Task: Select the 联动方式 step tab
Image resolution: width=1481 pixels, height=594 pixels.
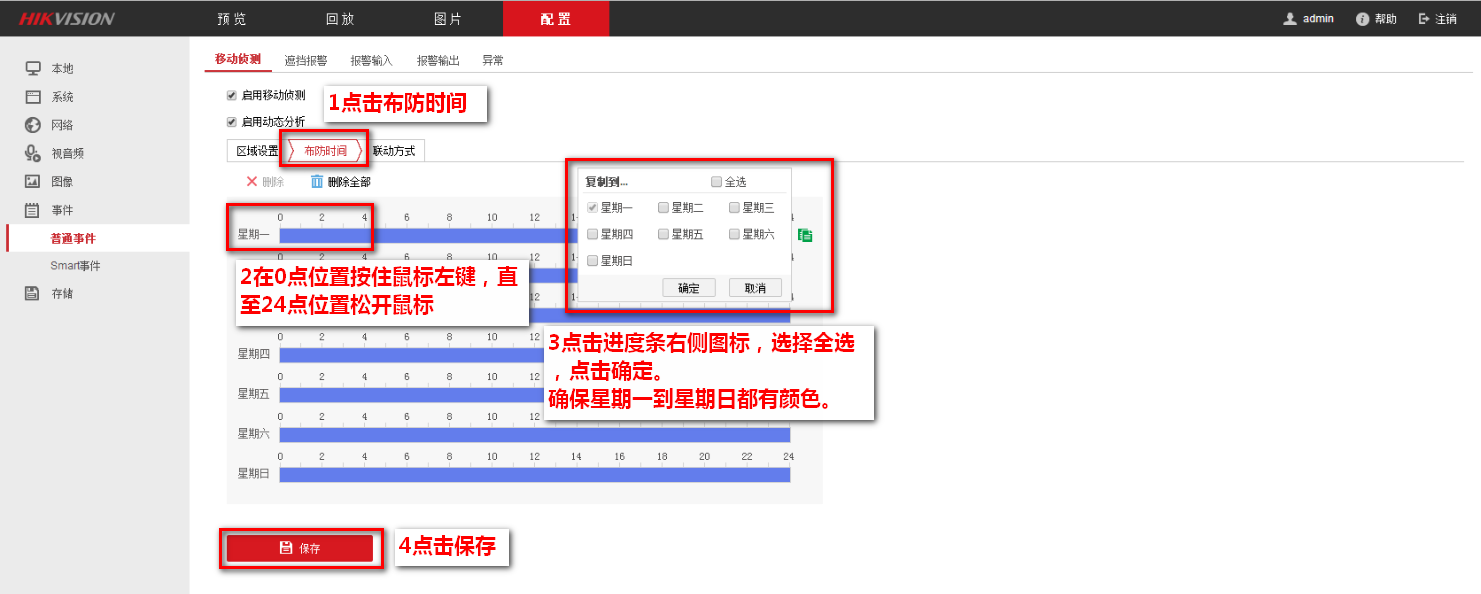Action: pyautogui.click(x=394, y=151)
